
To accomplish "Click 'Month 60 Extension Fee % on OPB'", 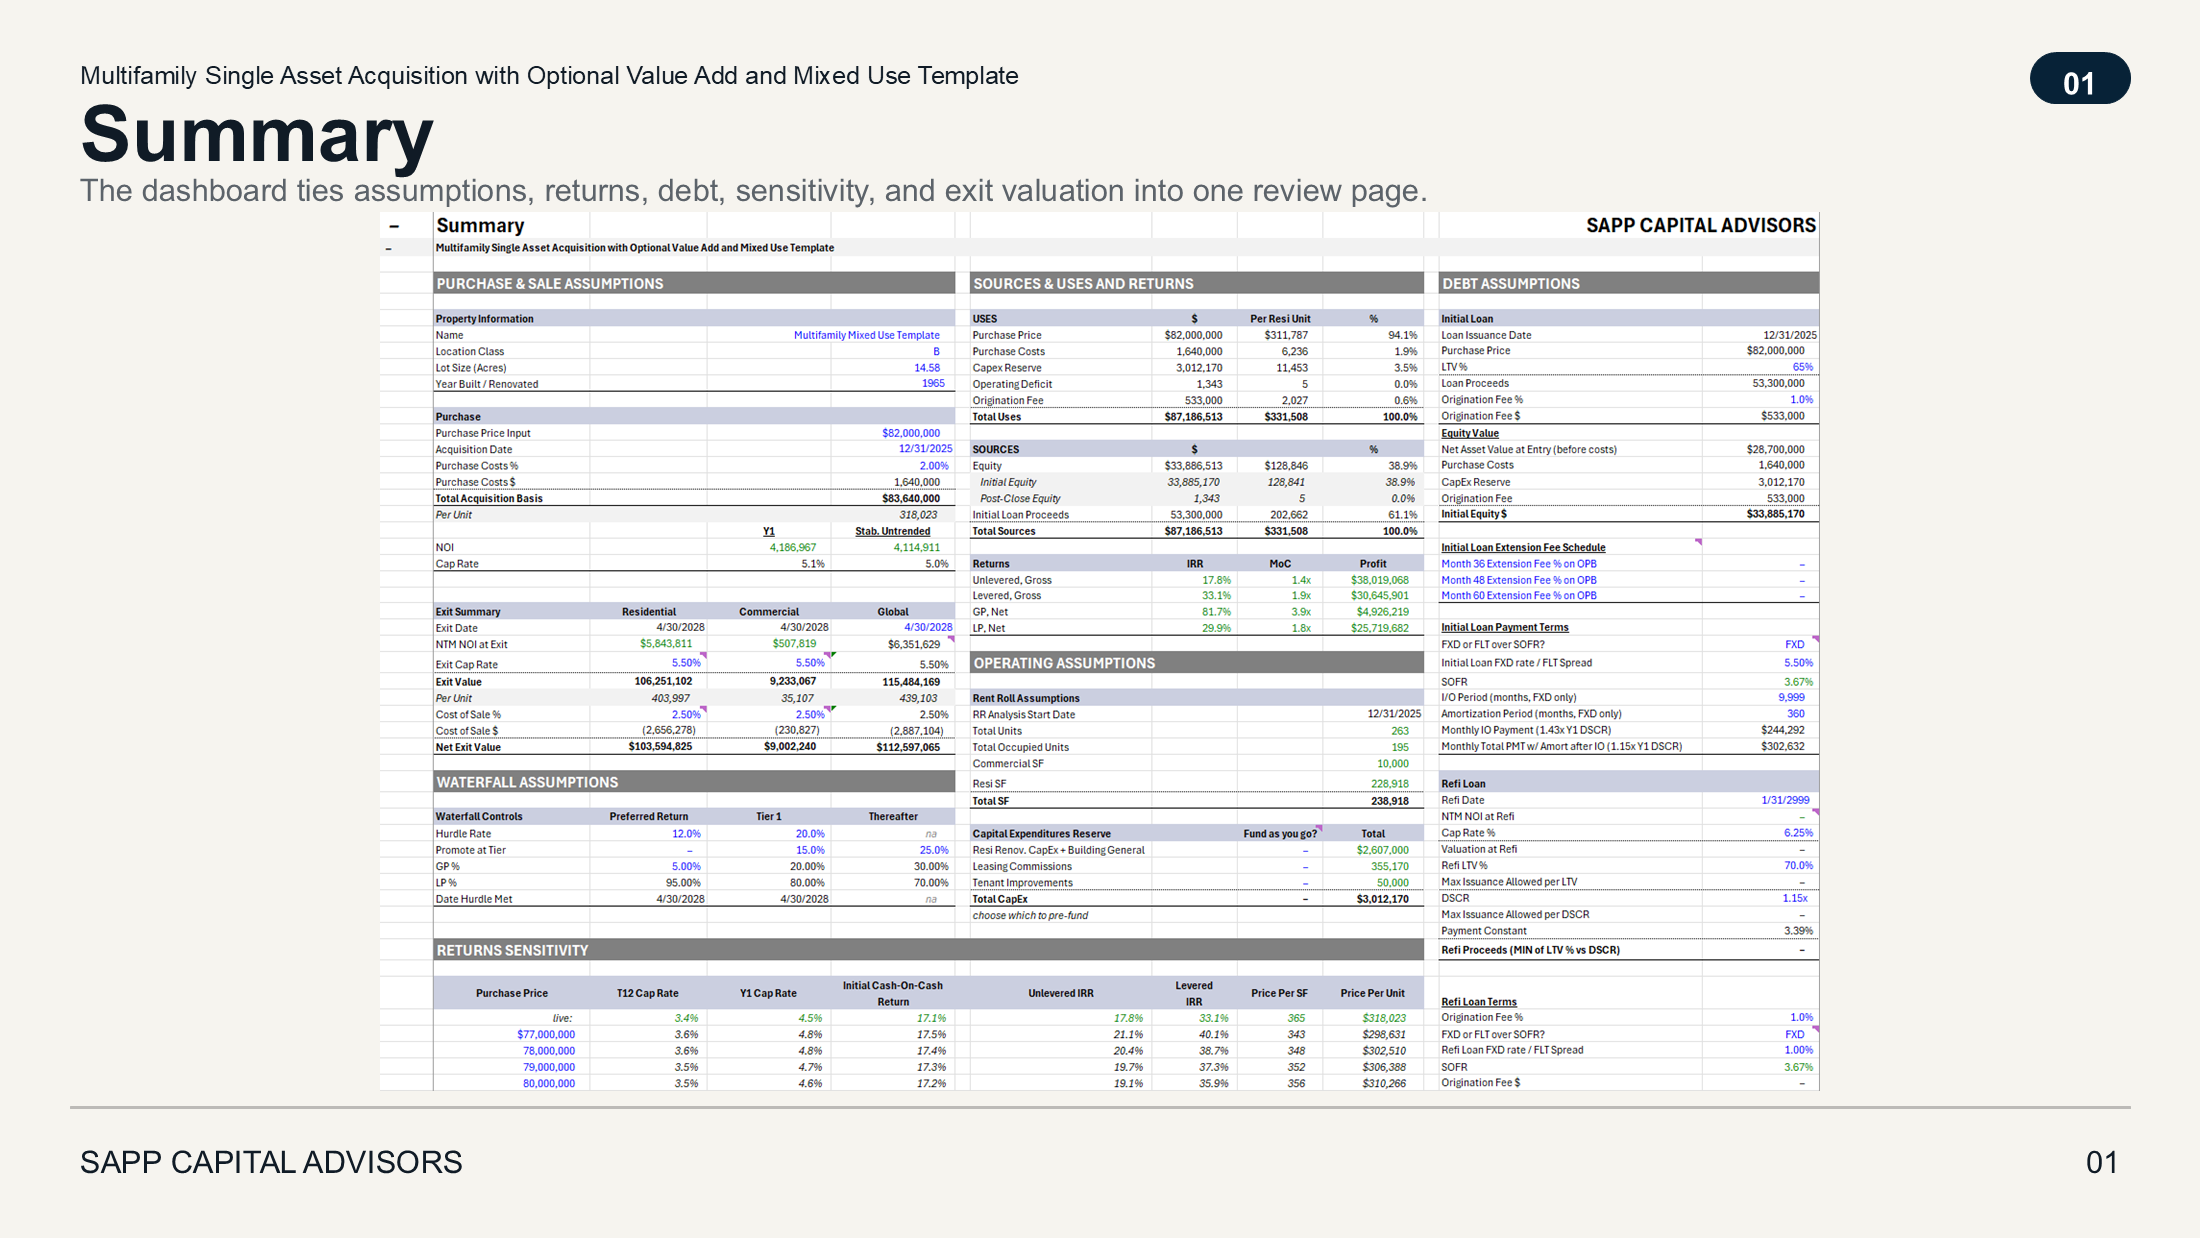I will (x=1518, y=596).
